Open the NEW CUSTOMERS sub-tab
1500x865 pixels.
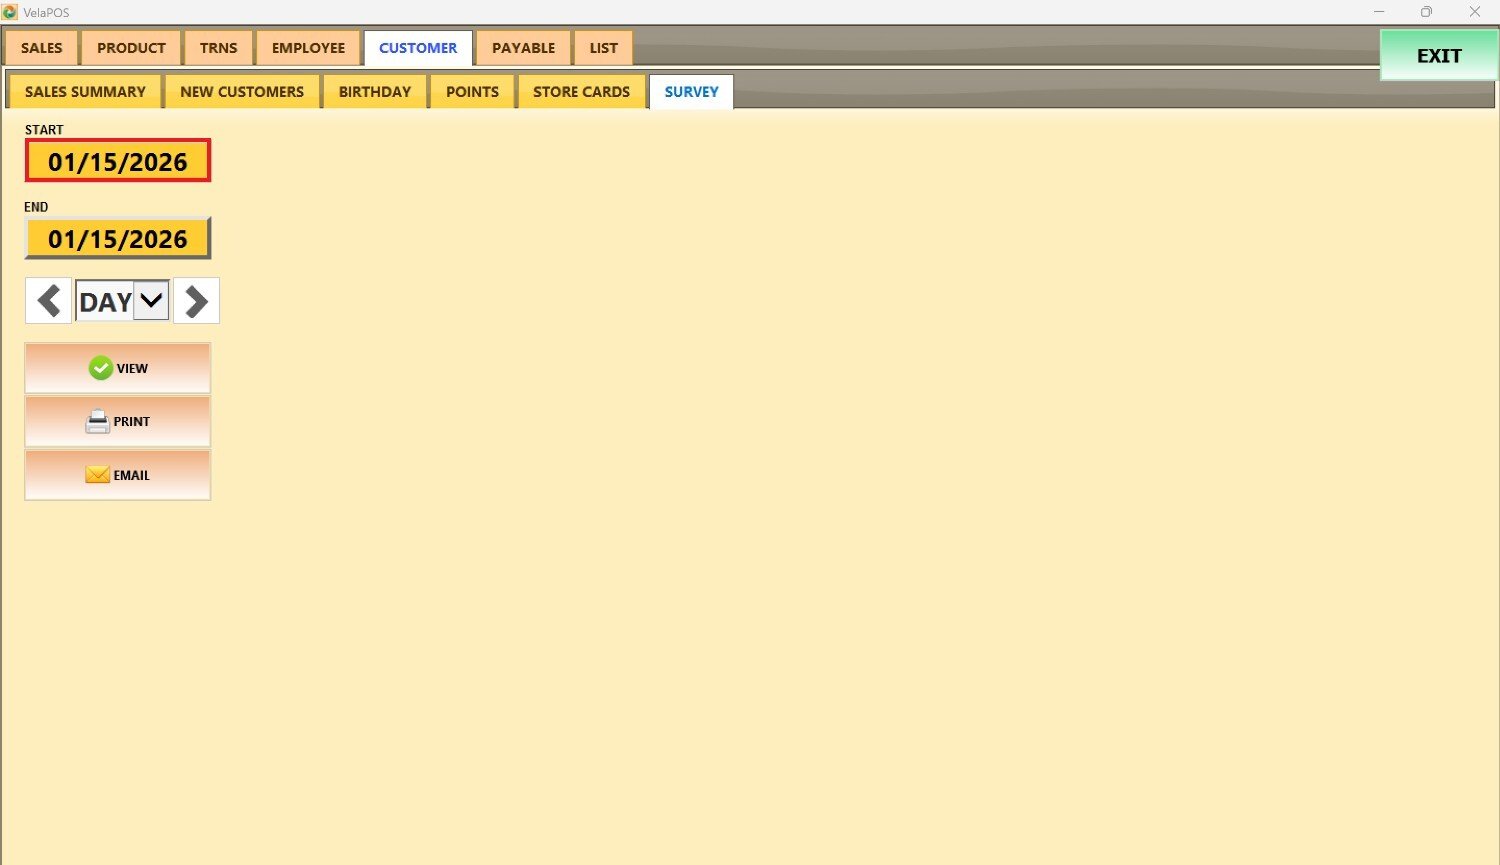point(242,92)
